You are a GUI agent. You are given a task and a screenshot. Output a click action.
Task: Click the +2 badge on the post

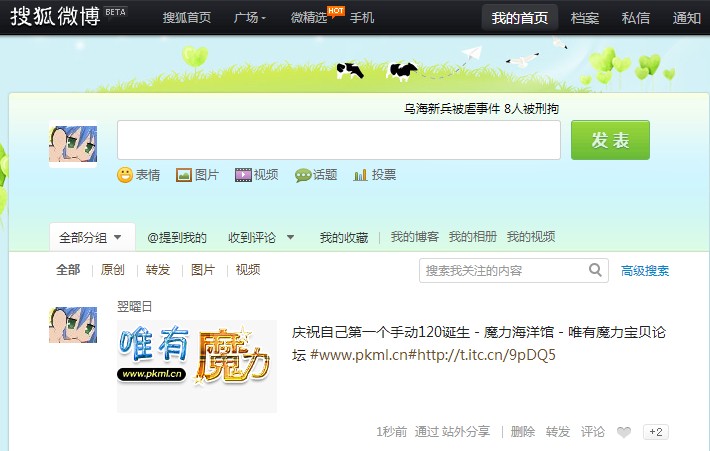[x=656, y=432]
